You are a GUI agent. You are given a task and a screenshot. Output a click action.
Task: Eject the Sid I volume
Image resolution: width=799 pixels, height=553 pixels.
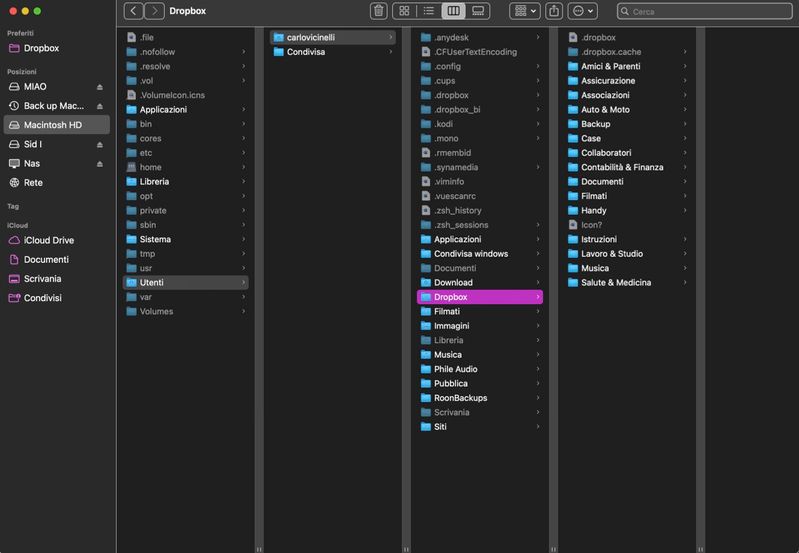[x=100, y=145]
